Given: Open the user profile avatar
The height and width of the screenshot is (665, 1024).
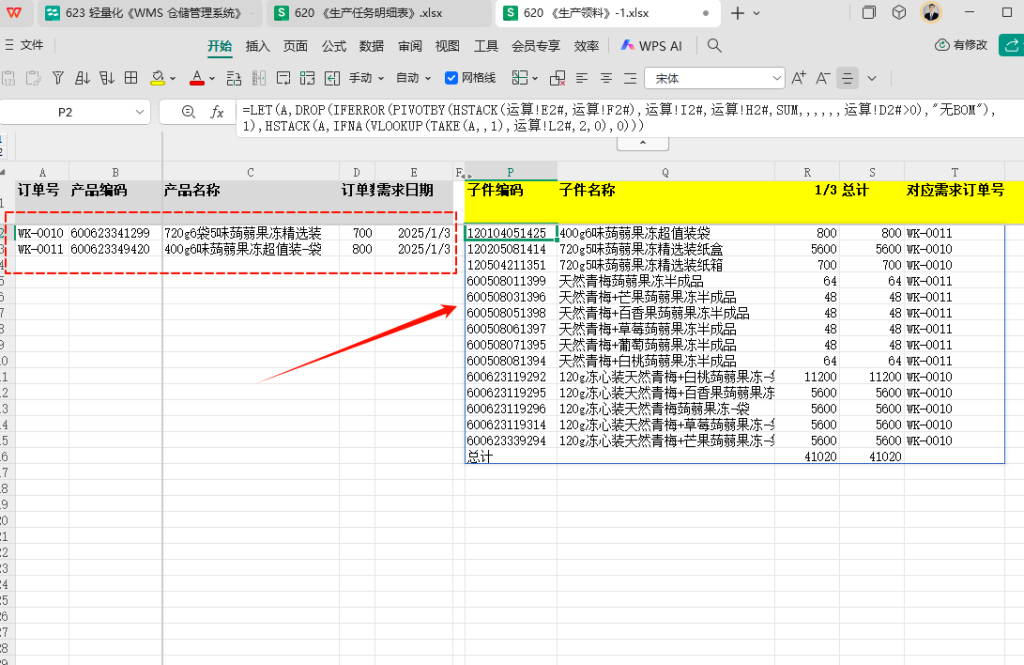Looking at the screenshot, I should pyautogui.click(x=931, y=12).
